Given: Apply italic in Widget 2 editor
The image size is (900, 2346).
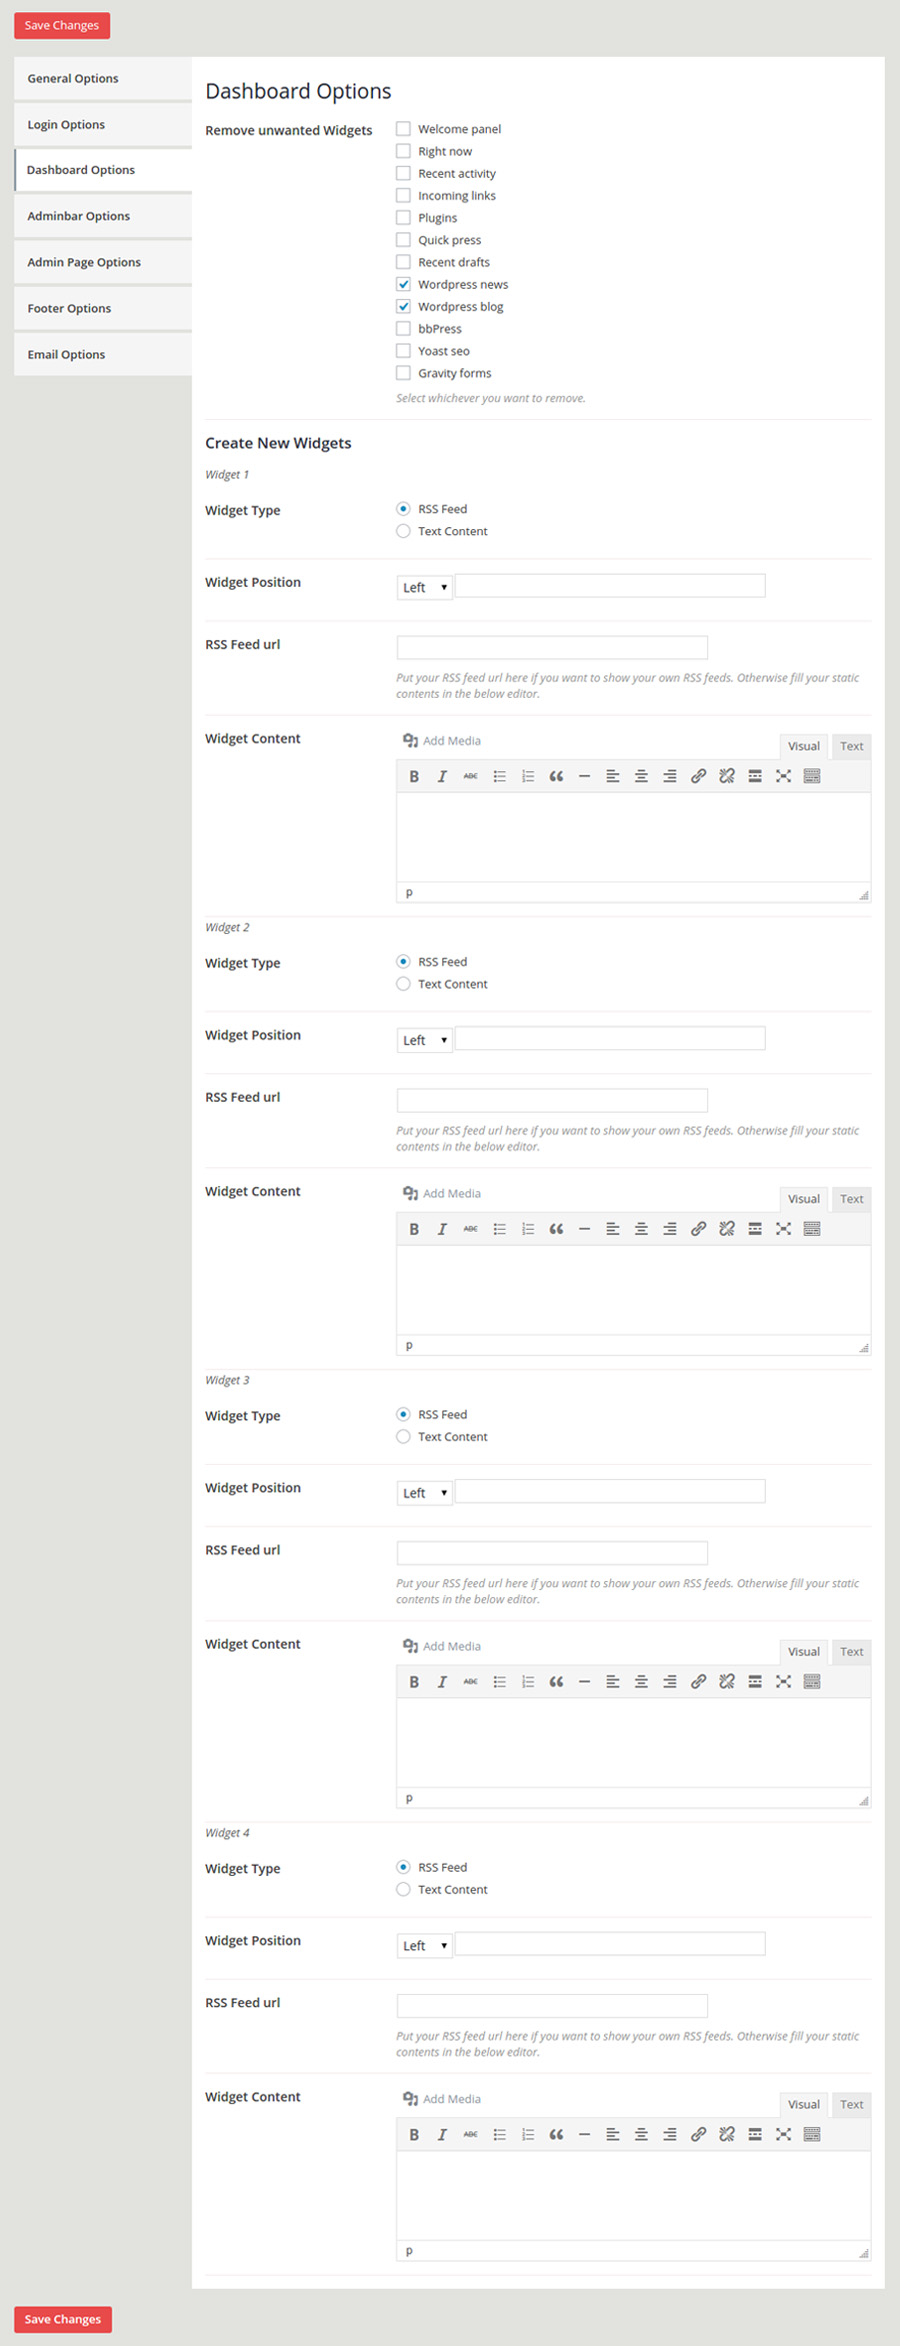Looking at the screenshot, I should click(442, 1229).
